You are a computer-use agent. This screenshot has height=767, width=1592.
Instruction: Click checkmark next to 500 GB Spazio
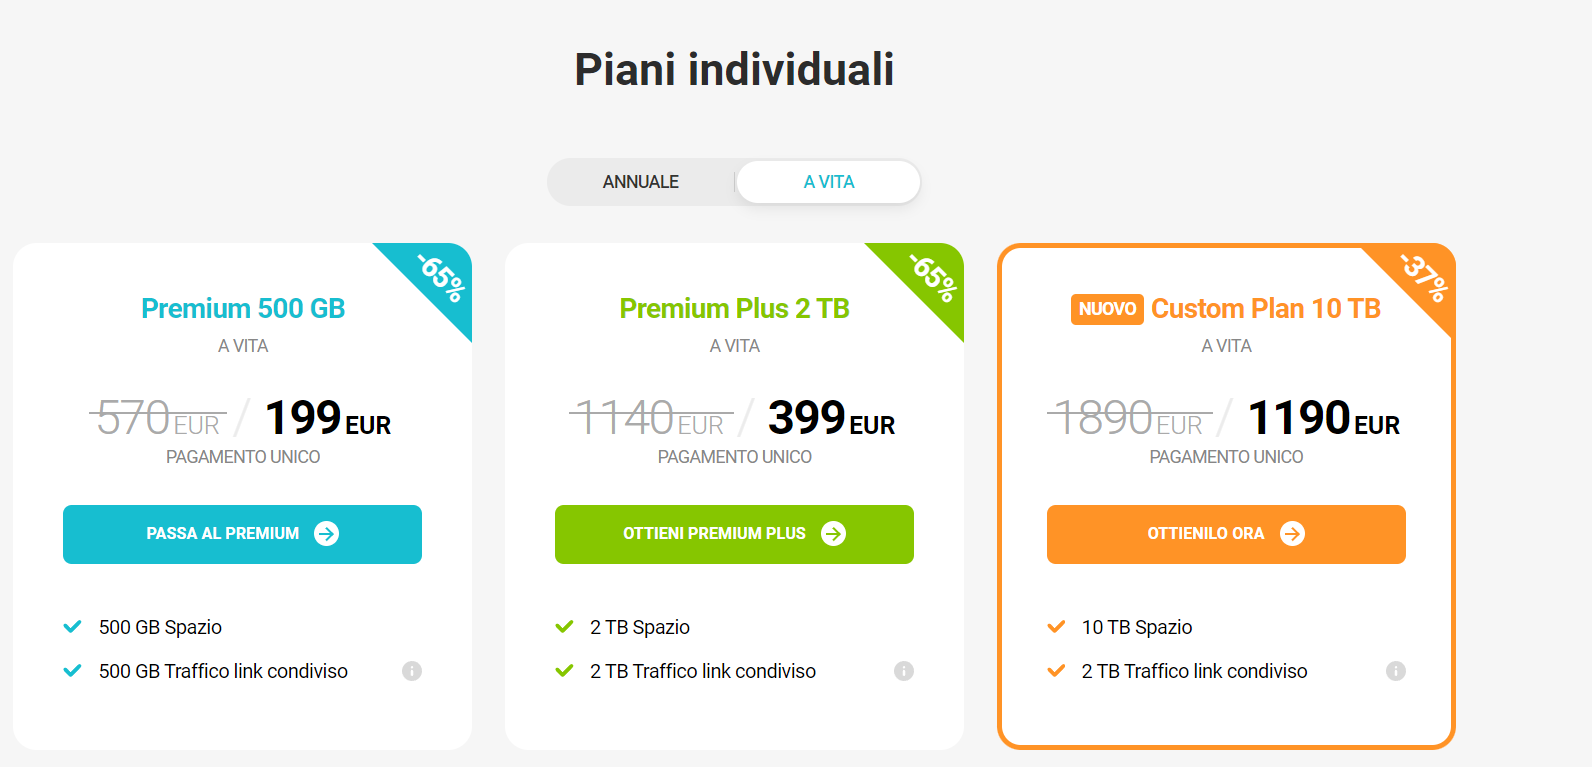72,627
